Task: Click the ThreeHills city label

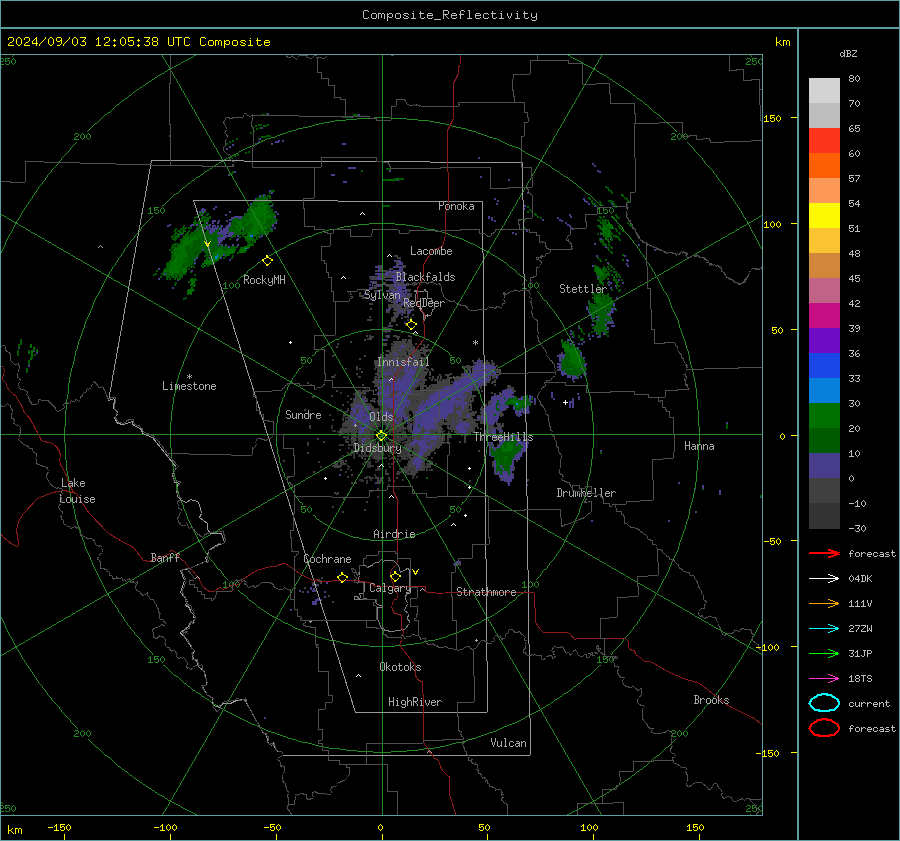Action: pos(503,437)
